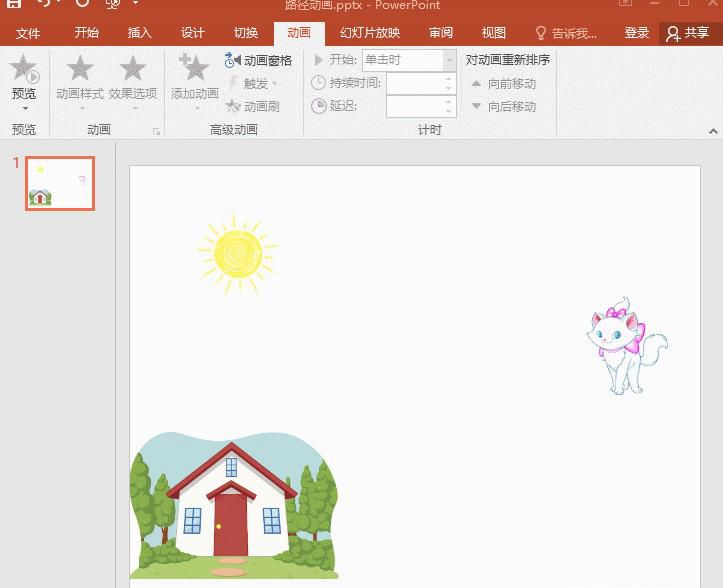Click Move Earlier (向前移动)

tap(504, 84)
